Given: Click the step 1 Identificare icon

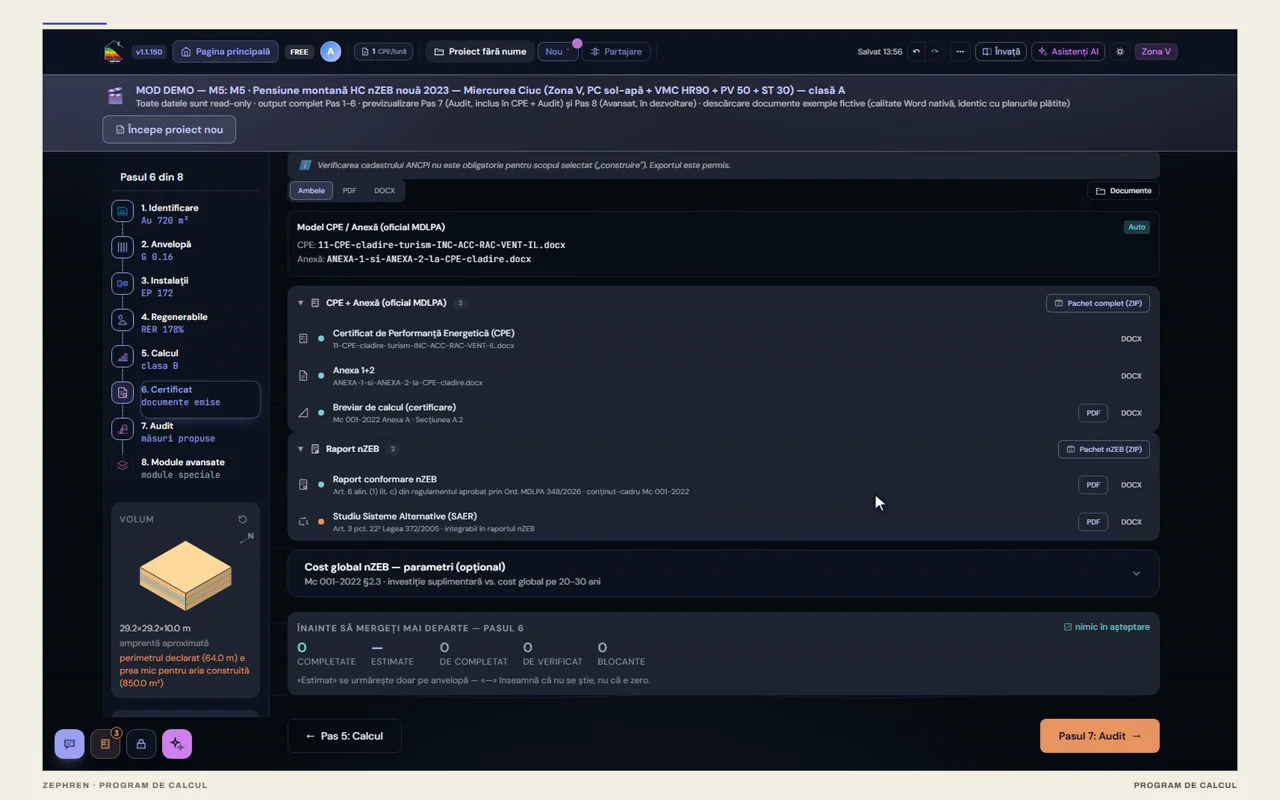Looking at the screenshot, I should click(x=122, y=211).
